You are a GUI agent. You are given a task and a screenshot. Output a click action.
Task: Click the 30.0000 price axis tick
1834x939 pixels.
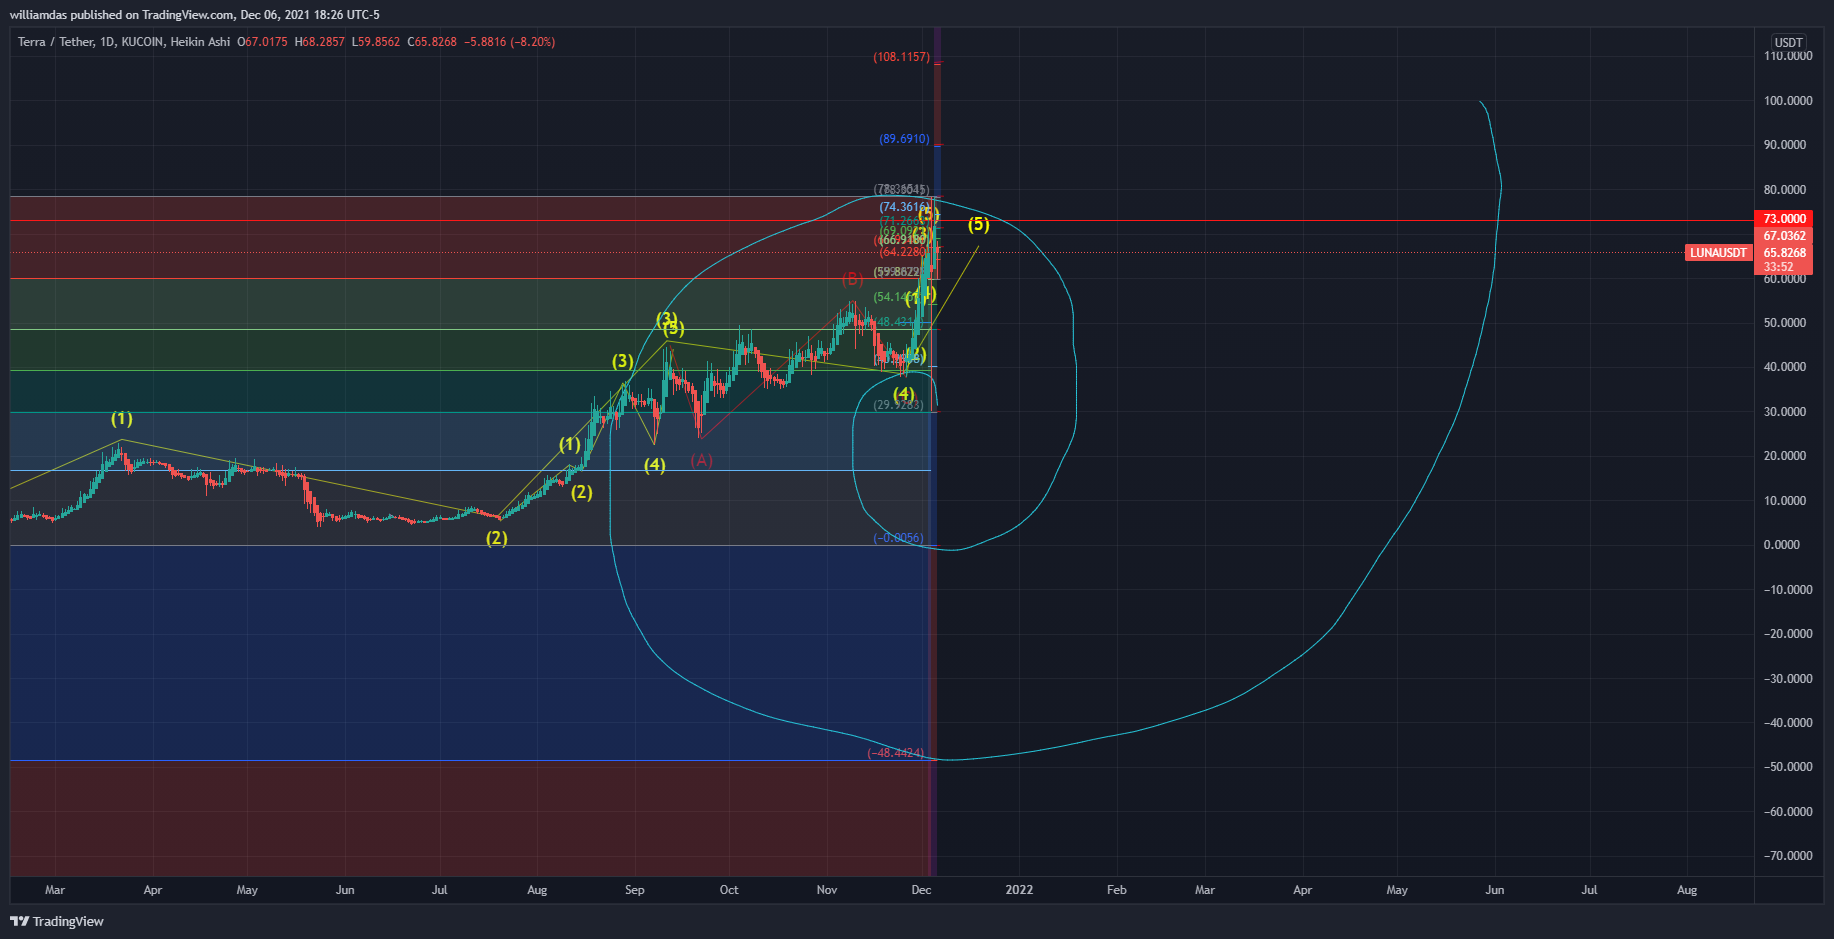pyautogui.click(x=1785, y=412)
